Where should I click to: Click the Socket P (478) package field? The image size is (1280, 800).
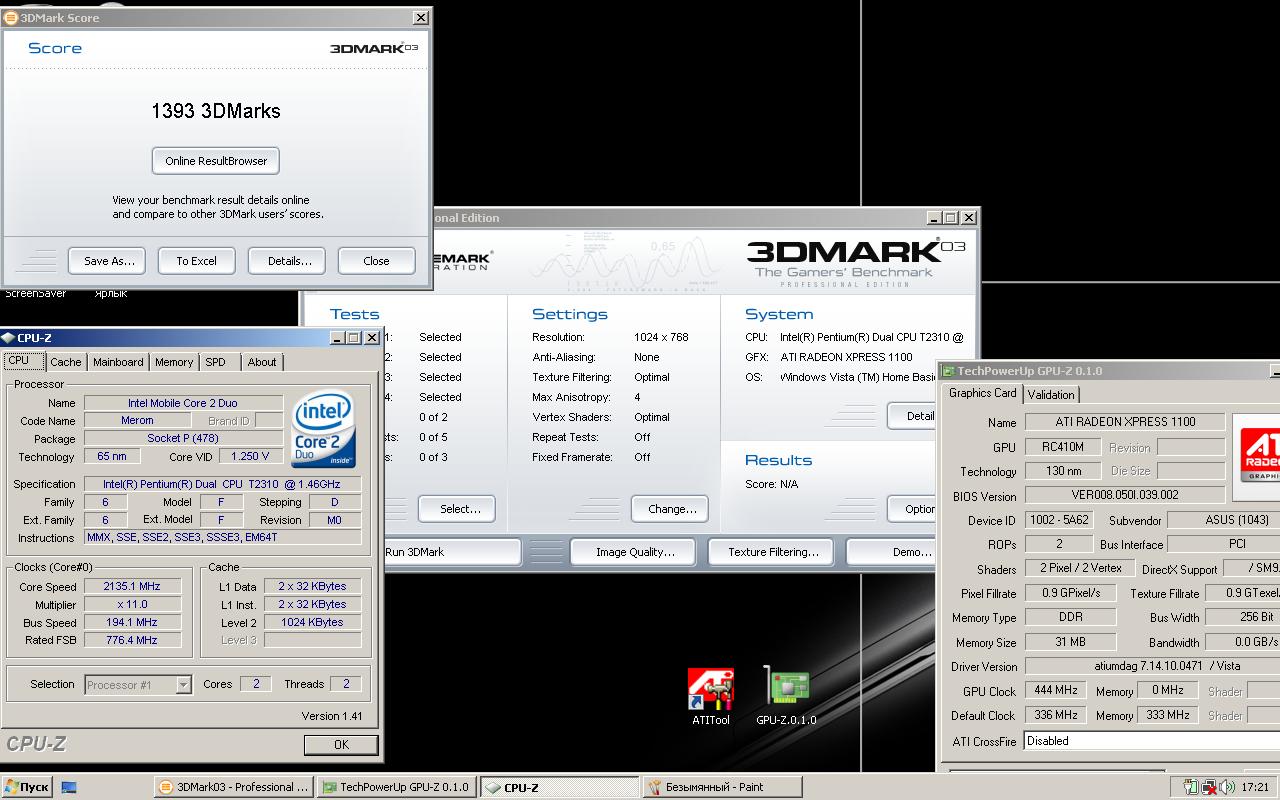click(x=183, y=439)
